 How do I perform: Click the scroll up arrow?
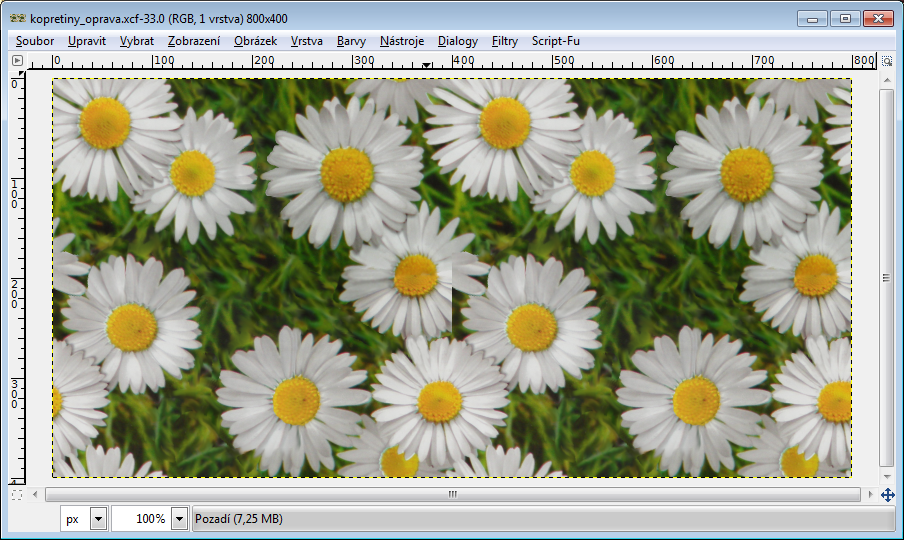tap(887, 80)
